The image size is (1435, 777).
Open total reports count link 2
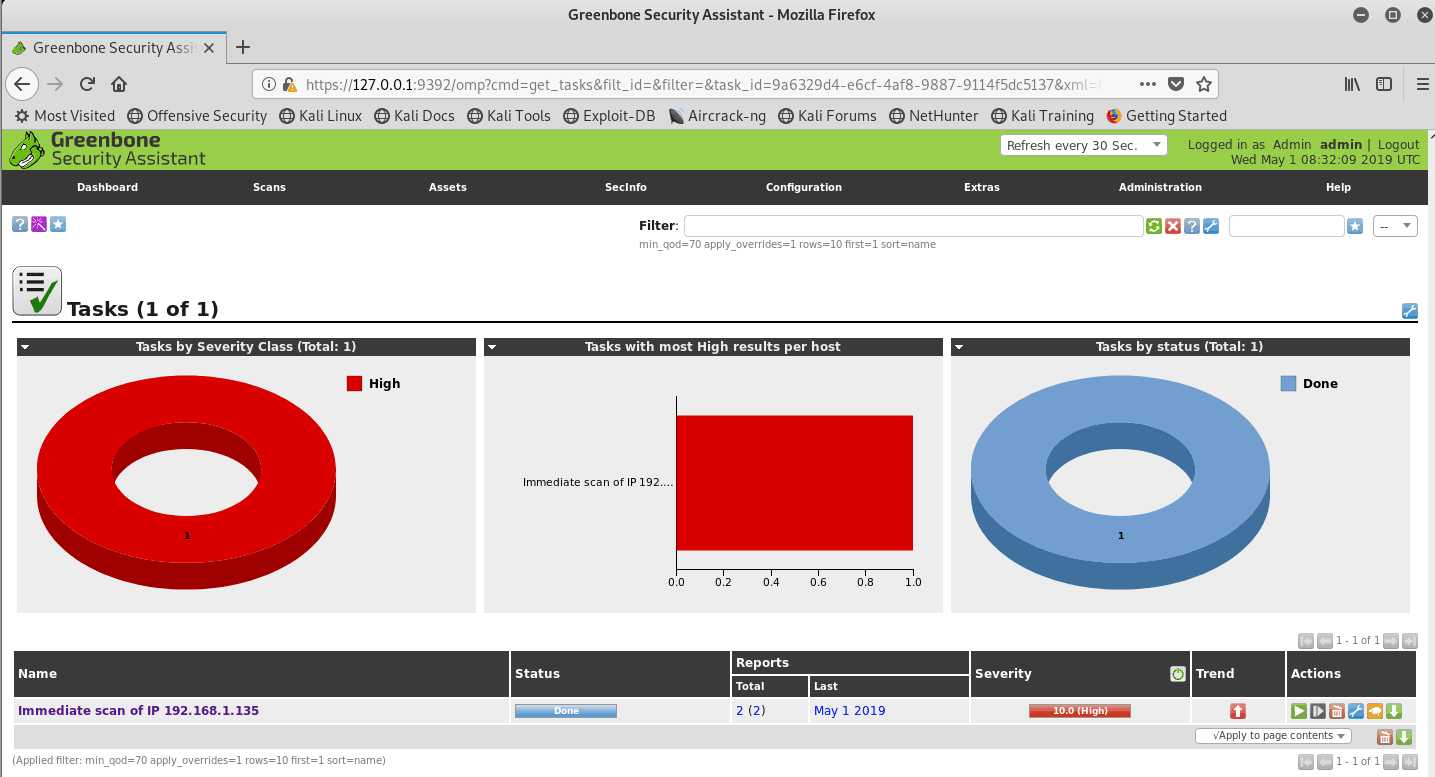coord(740,711)
